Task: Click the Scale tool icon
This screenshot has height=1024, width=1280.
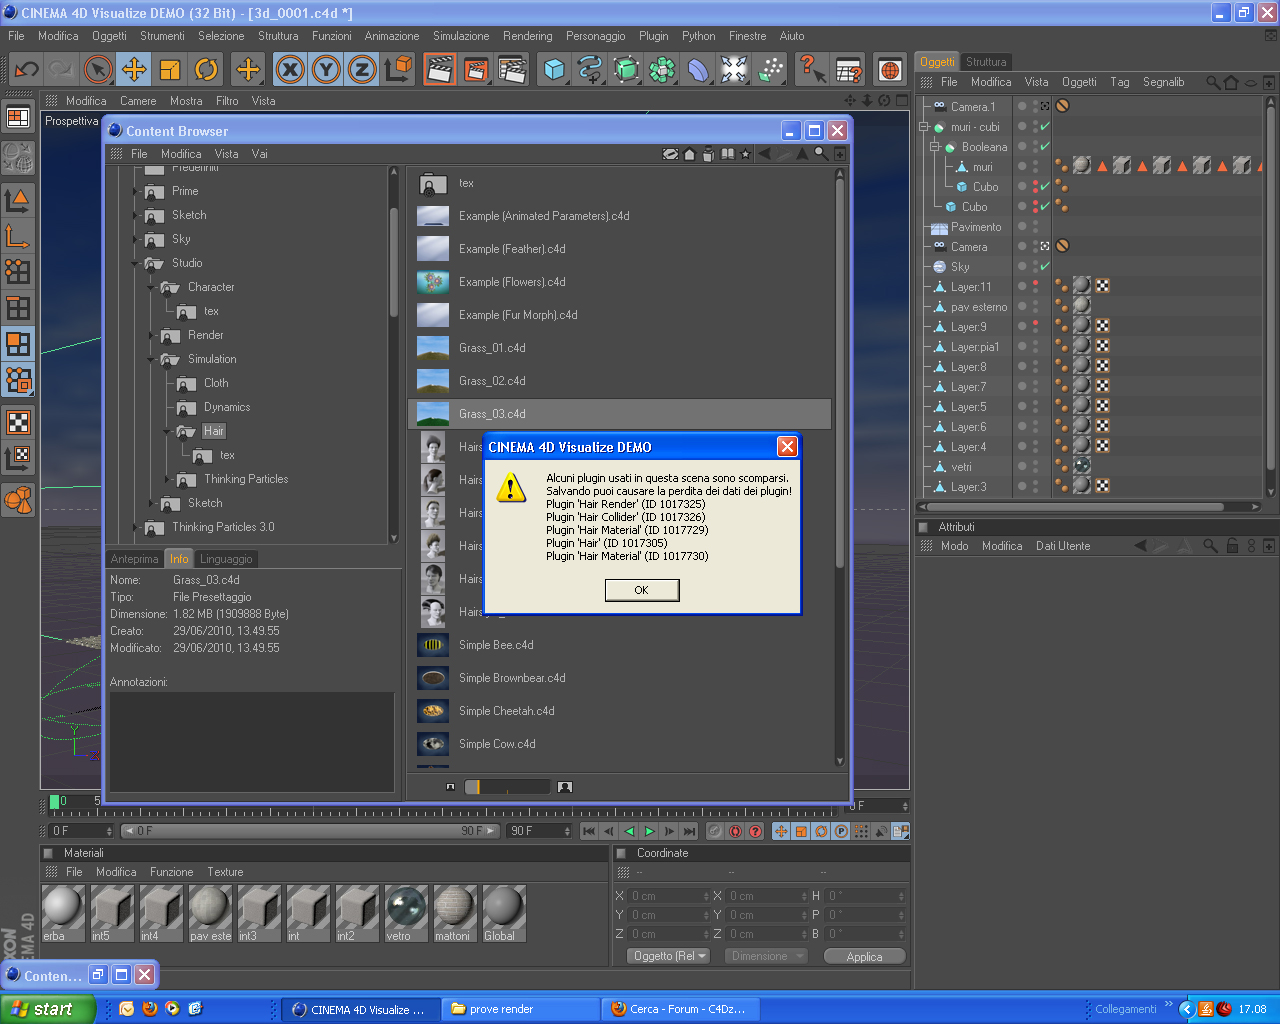Action: (x=170, y=69)
